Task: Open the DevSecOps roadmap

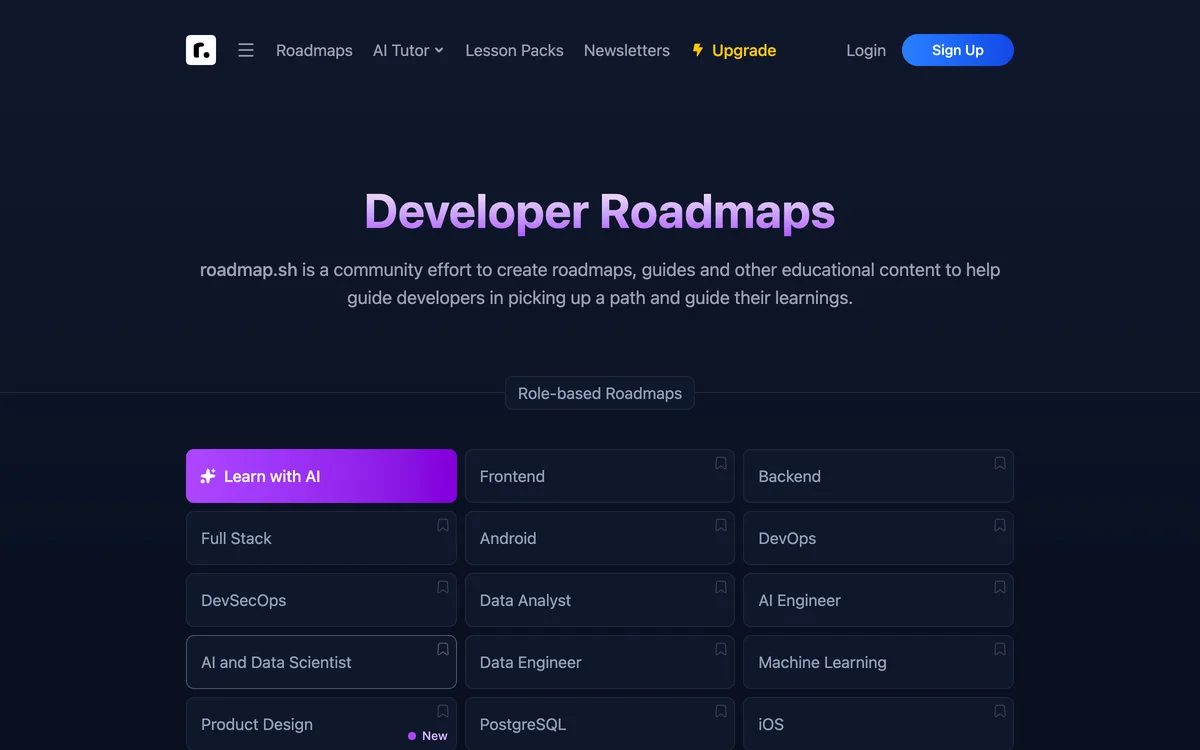Action: (x=321, y=600)
